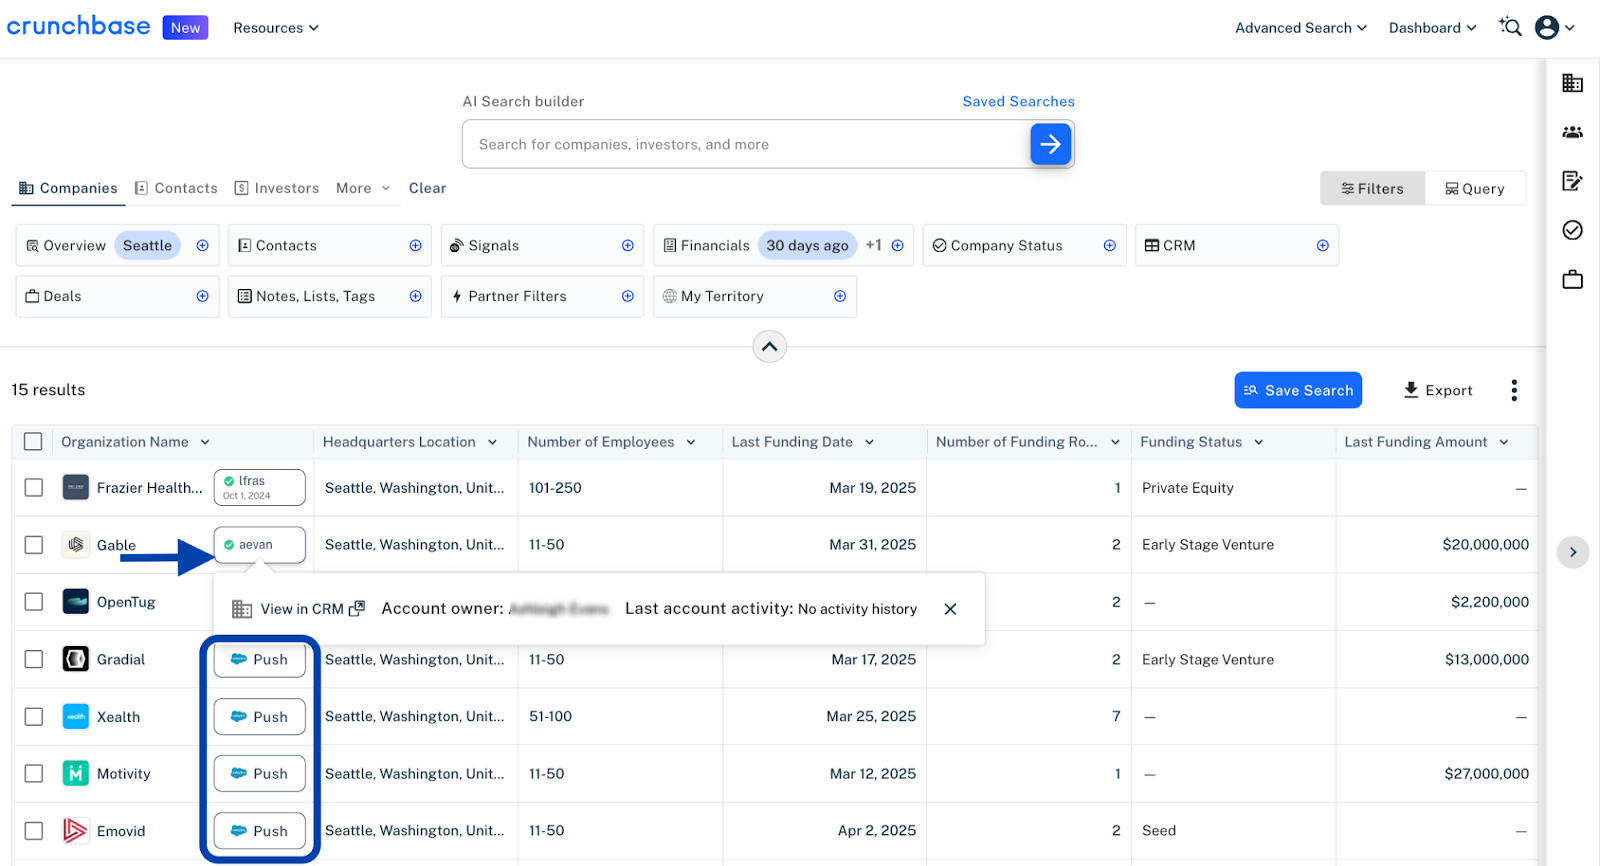Open the companies building icon in right sidebar
The width and height of the screenshot is (1600, 866).
click(1572, 83)
